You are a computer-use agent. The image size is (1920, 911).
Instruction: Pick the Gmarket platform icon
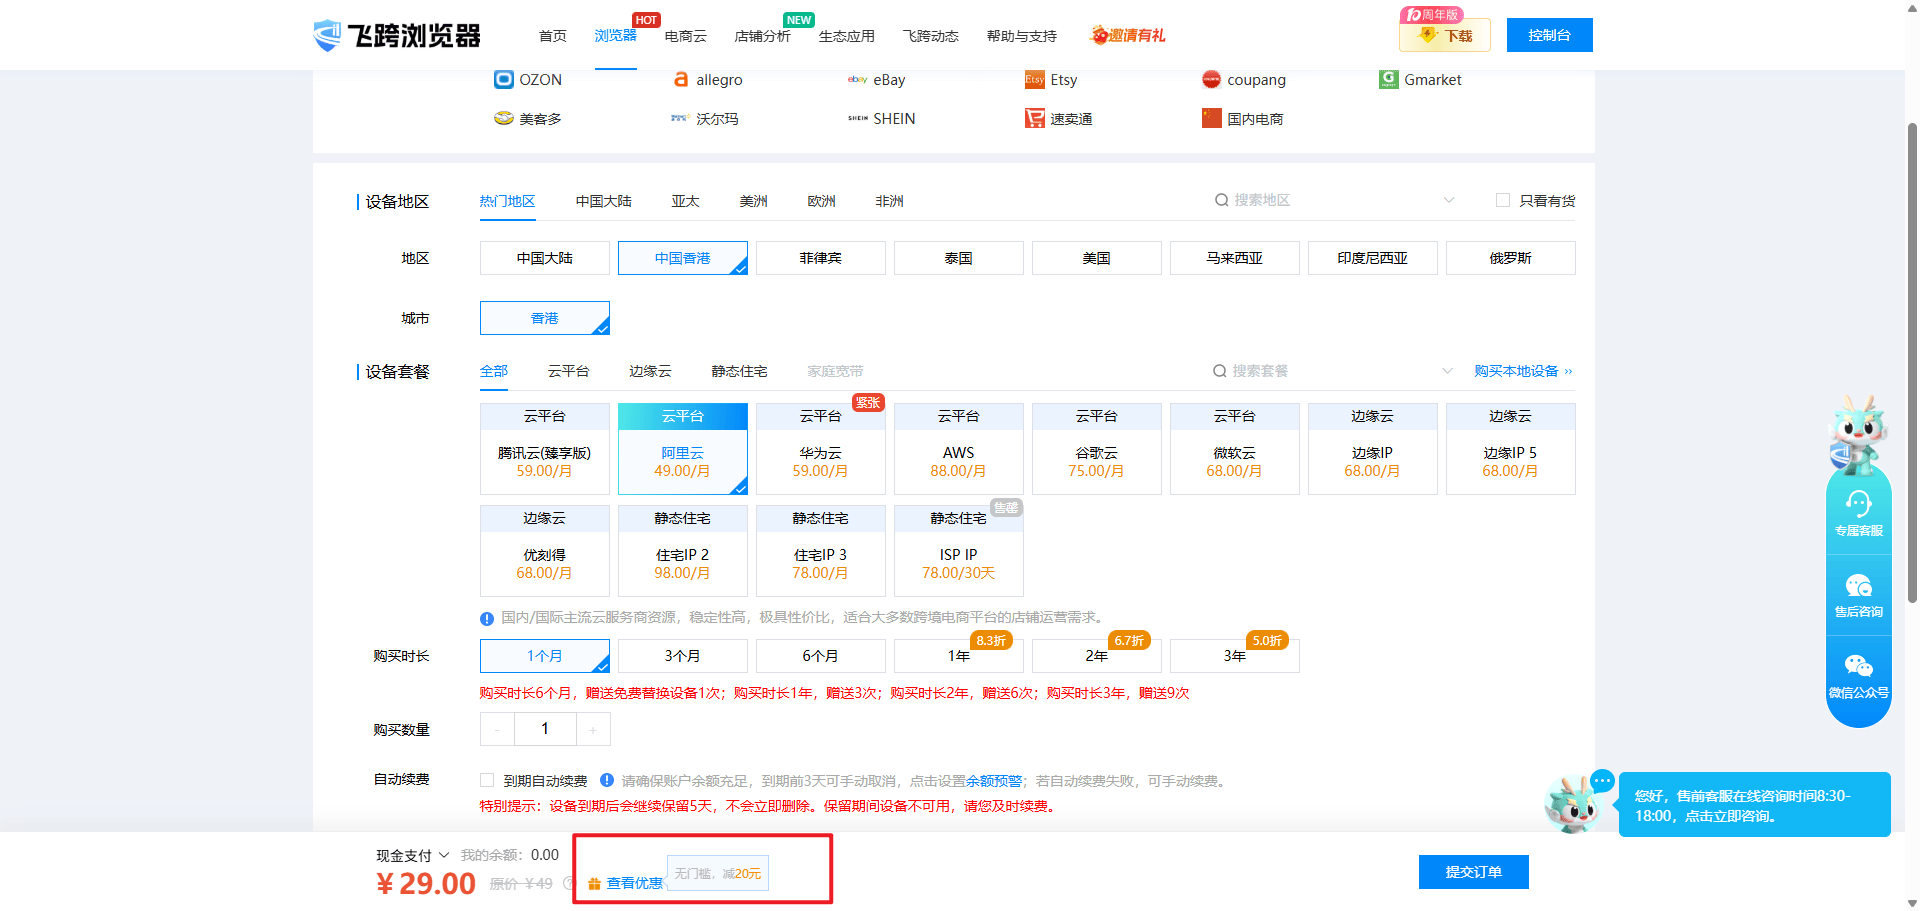click(1388, 80)
